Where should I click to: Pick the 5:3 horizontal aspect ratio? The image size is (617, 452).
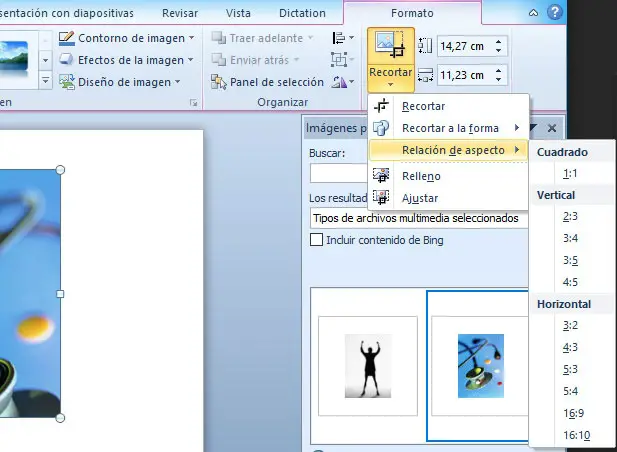[570, 369]
